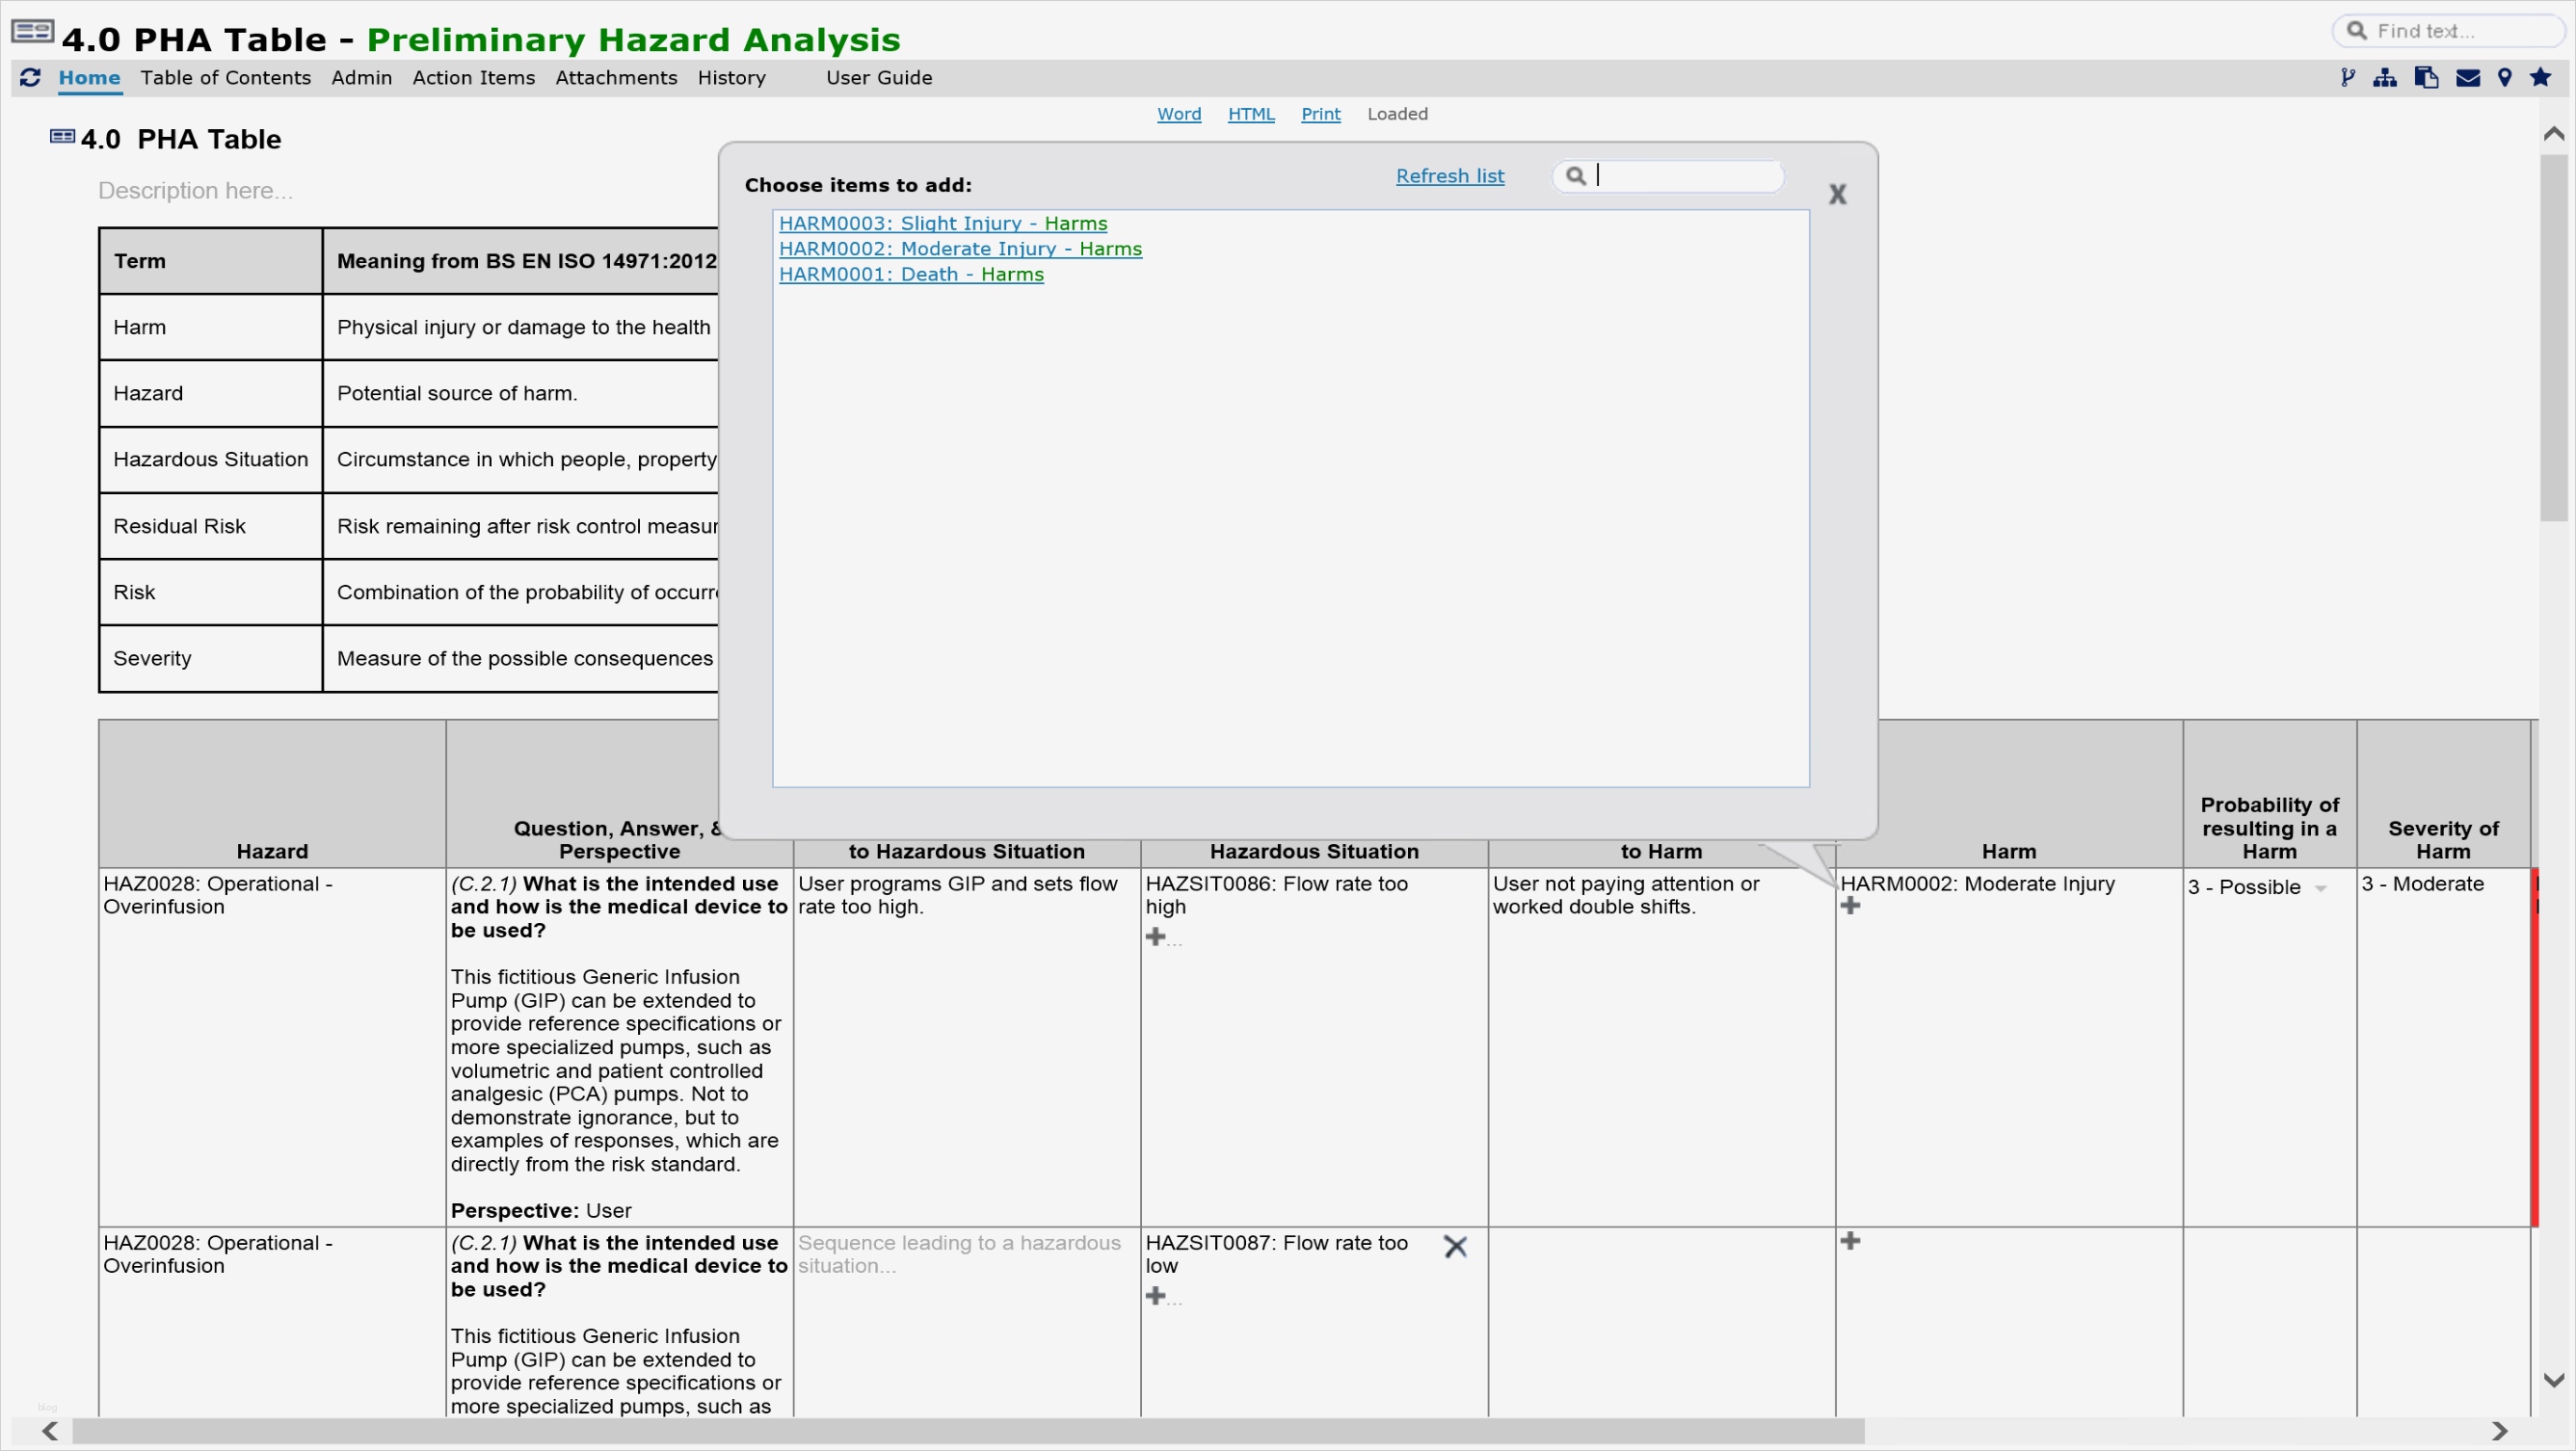Select HARM0001: Death - Harms item
Screen dimensions: 2576x1451
click(910, 274)
